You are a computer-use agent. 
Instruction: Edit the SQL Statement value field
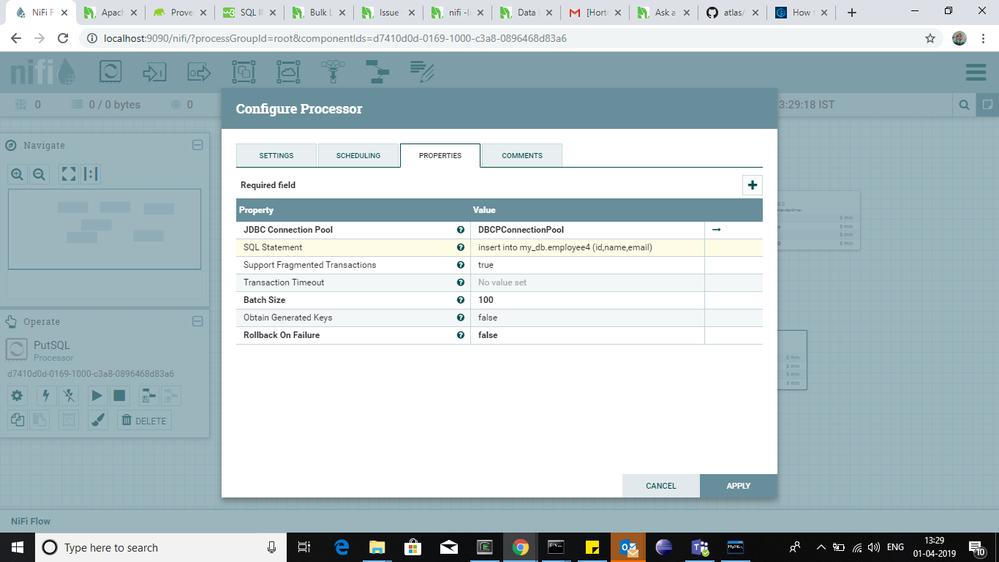tap(587, 247)
